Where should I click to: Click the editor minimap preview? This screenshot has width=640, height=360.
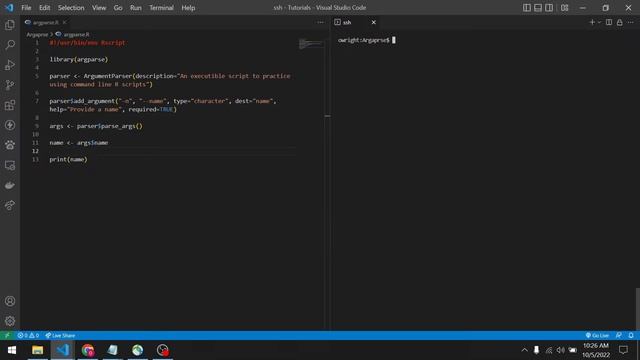(x=311, y=43)
